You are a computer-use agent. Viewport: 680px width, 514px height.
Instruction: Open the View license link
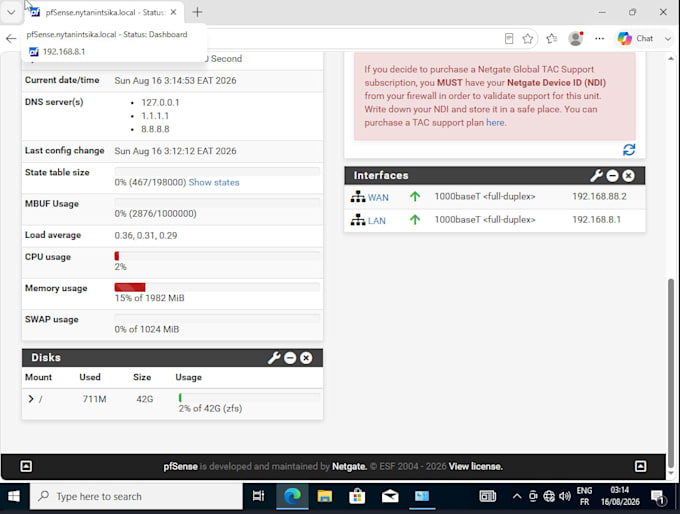475,466
